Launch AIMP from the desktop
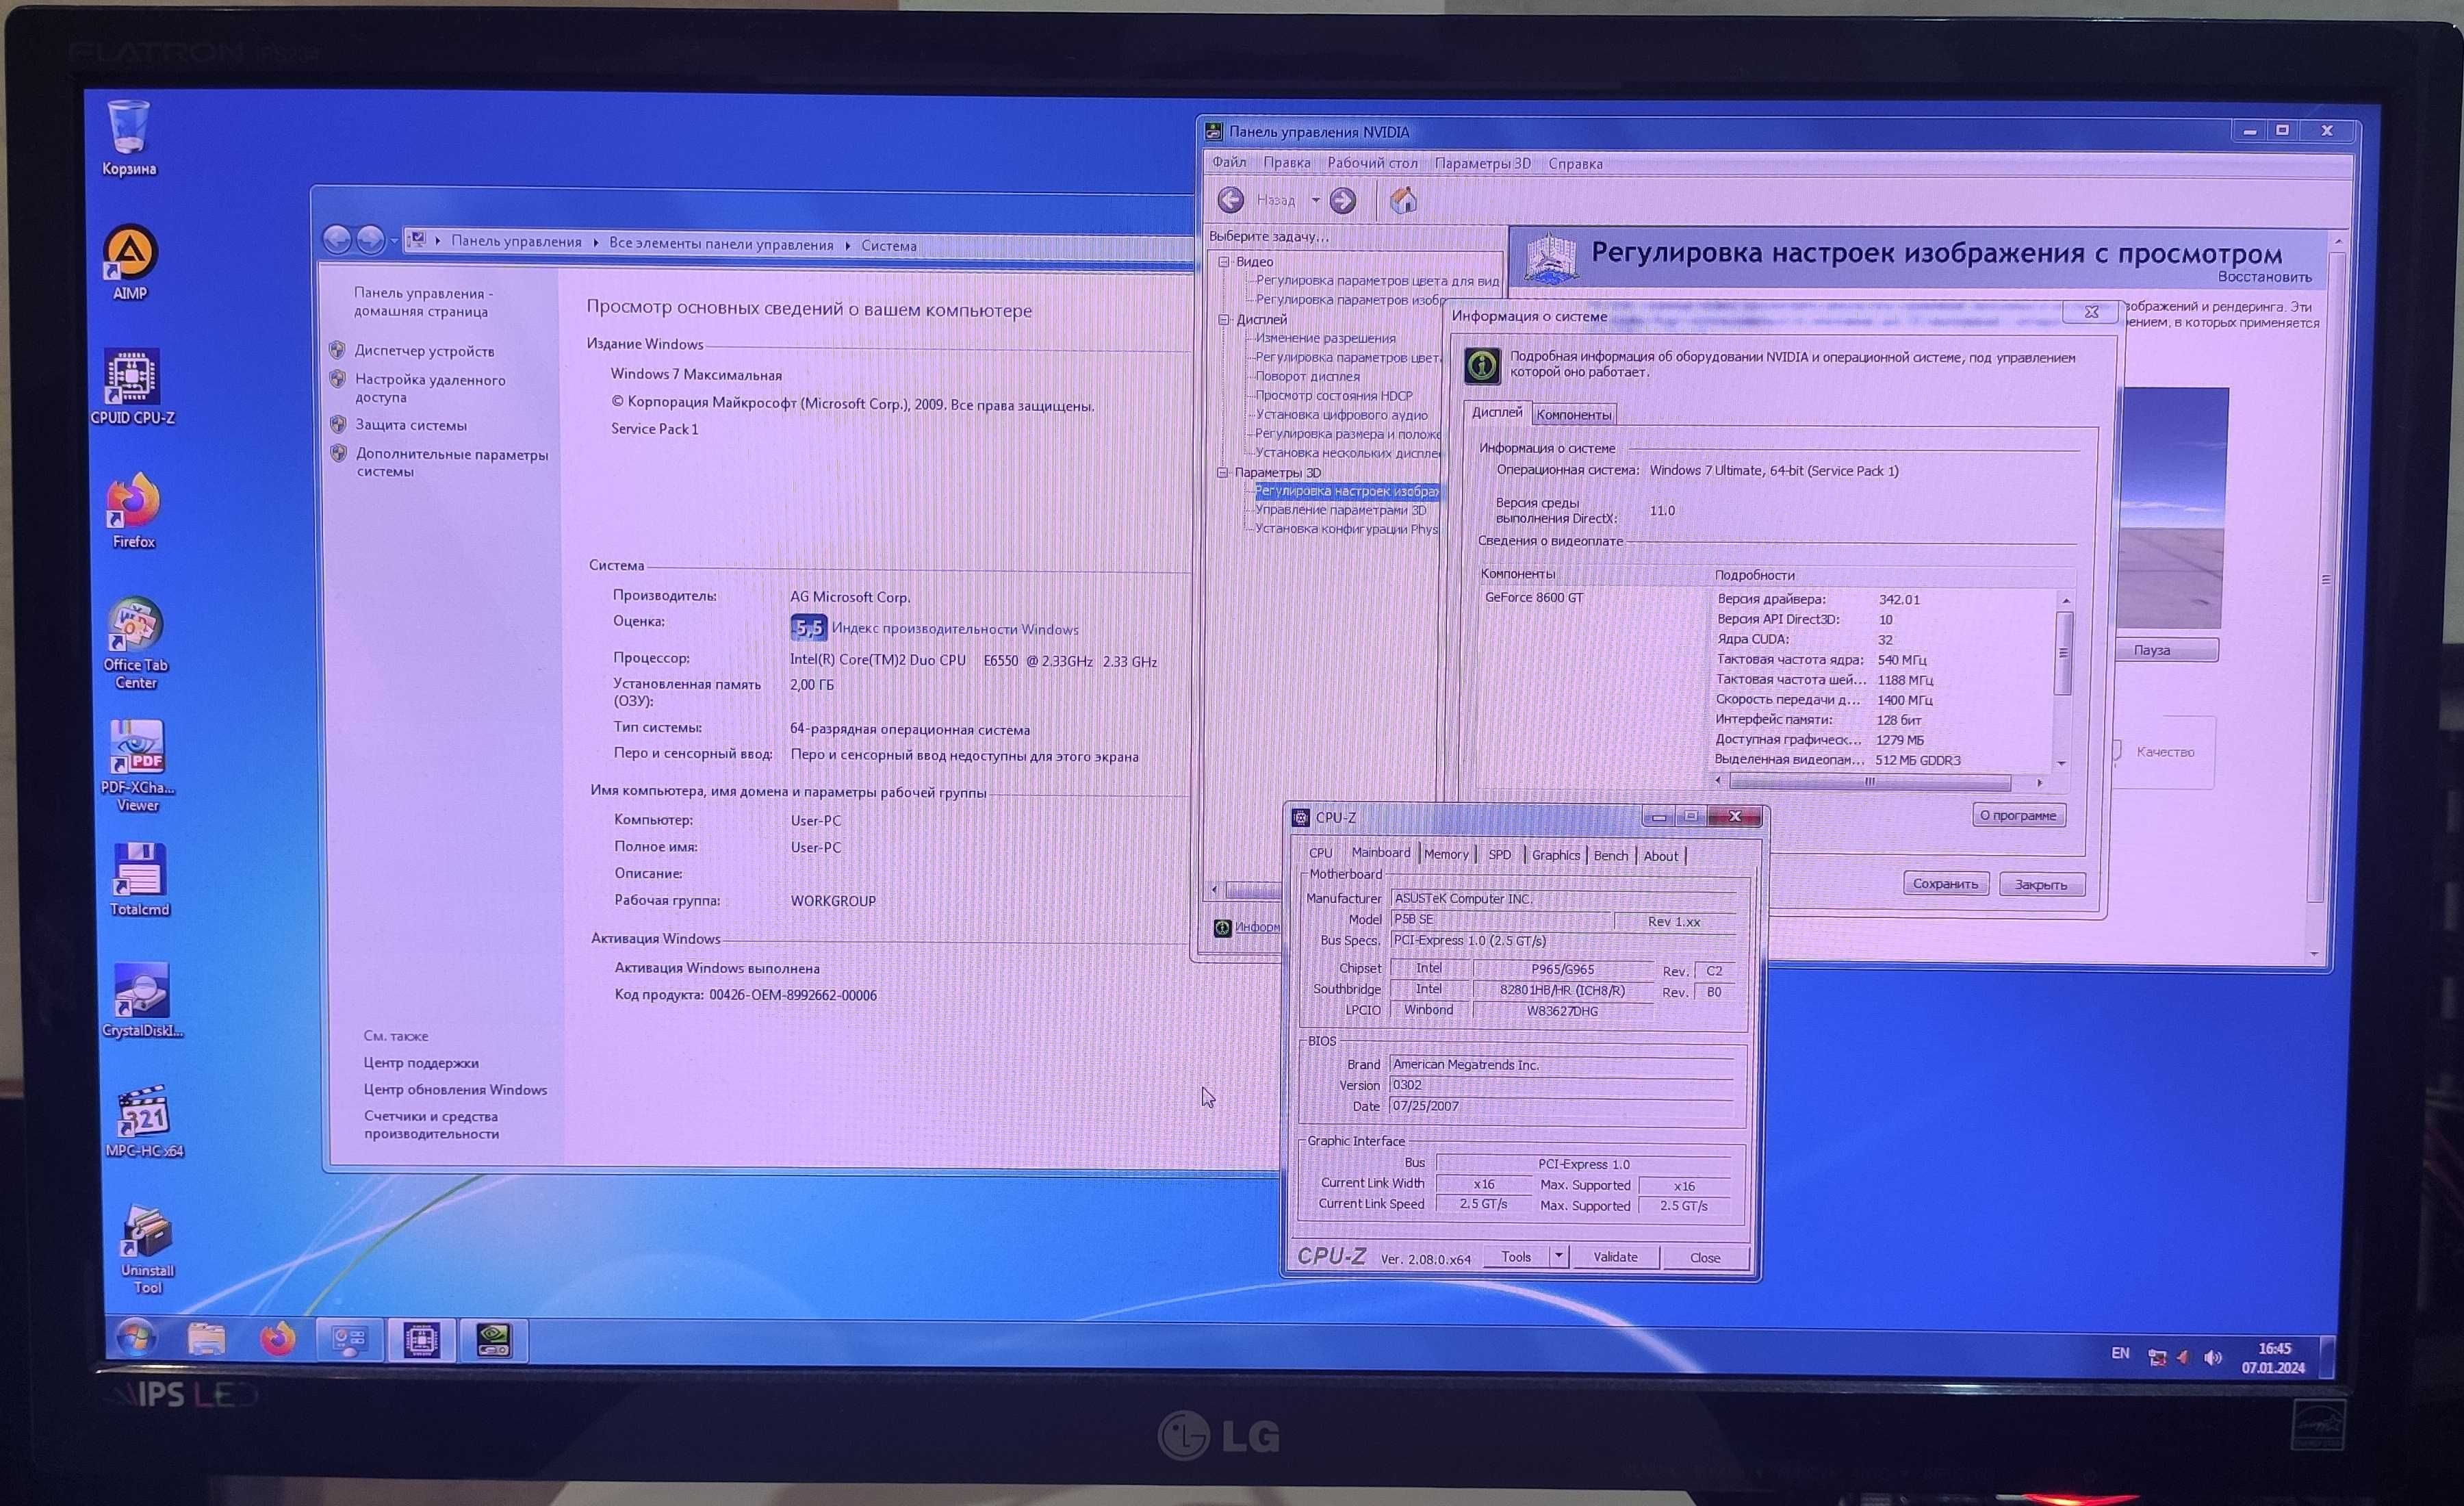 click(130, 263)
